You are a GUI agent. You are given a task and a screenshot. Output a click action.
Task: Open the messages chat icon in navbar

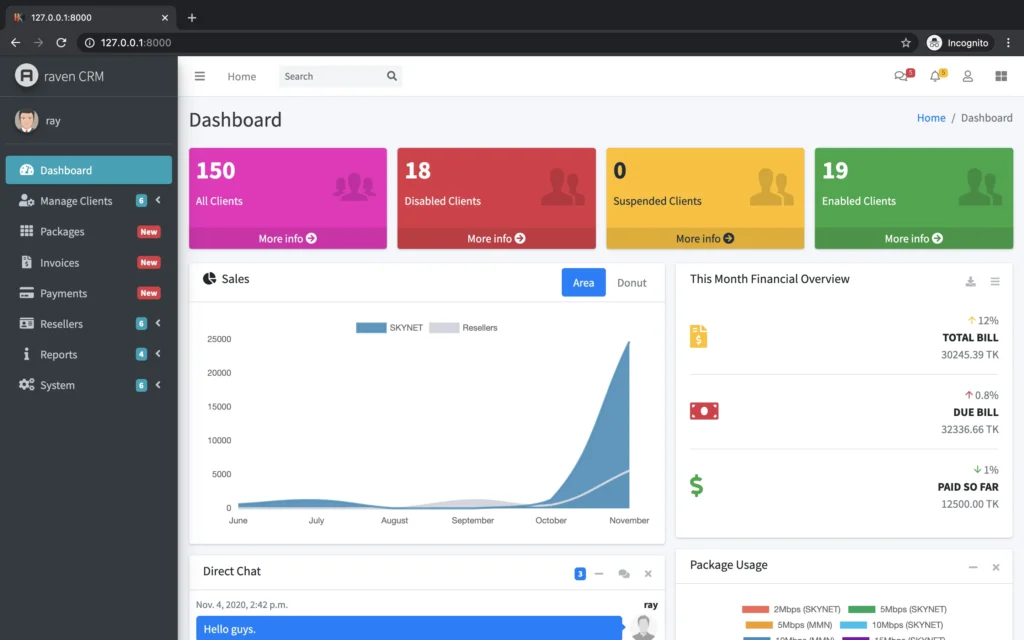(x=901, y=76)
